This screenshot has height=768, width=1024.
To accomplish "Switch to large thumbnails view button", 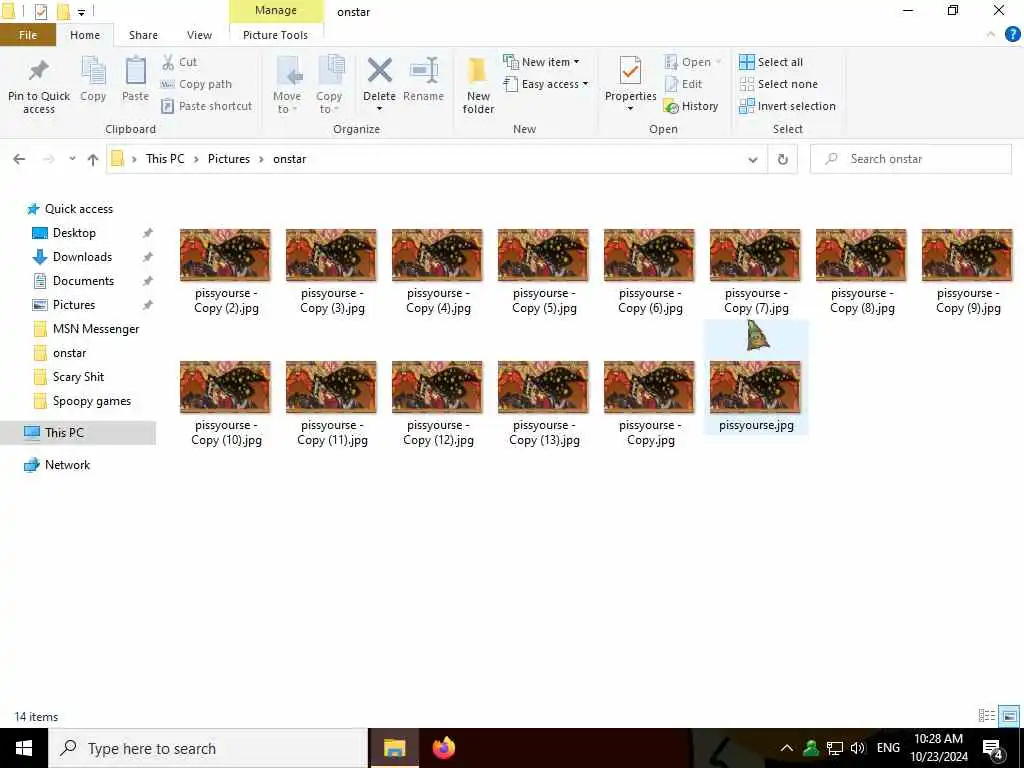I will point(1009,716).
